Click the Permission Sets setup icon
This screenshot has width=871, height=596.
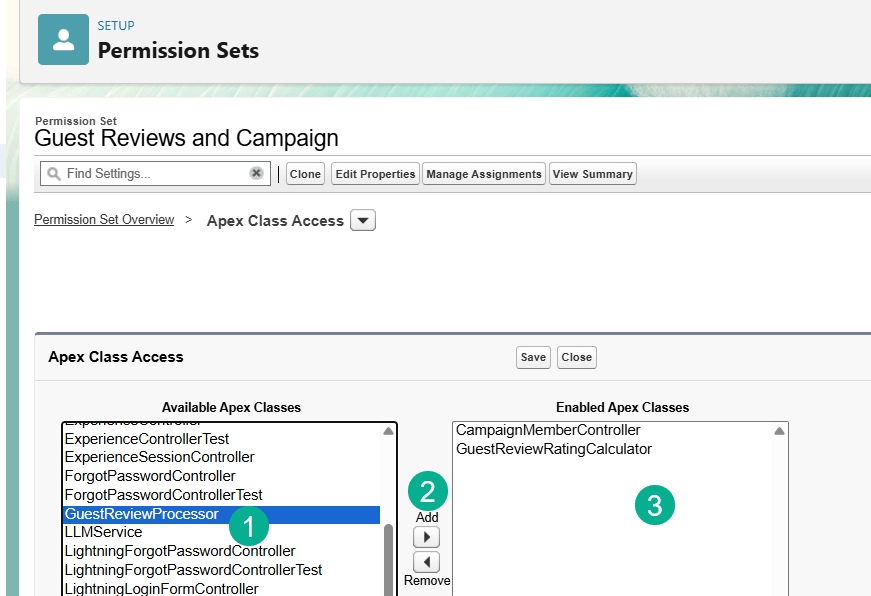point(63,40)
